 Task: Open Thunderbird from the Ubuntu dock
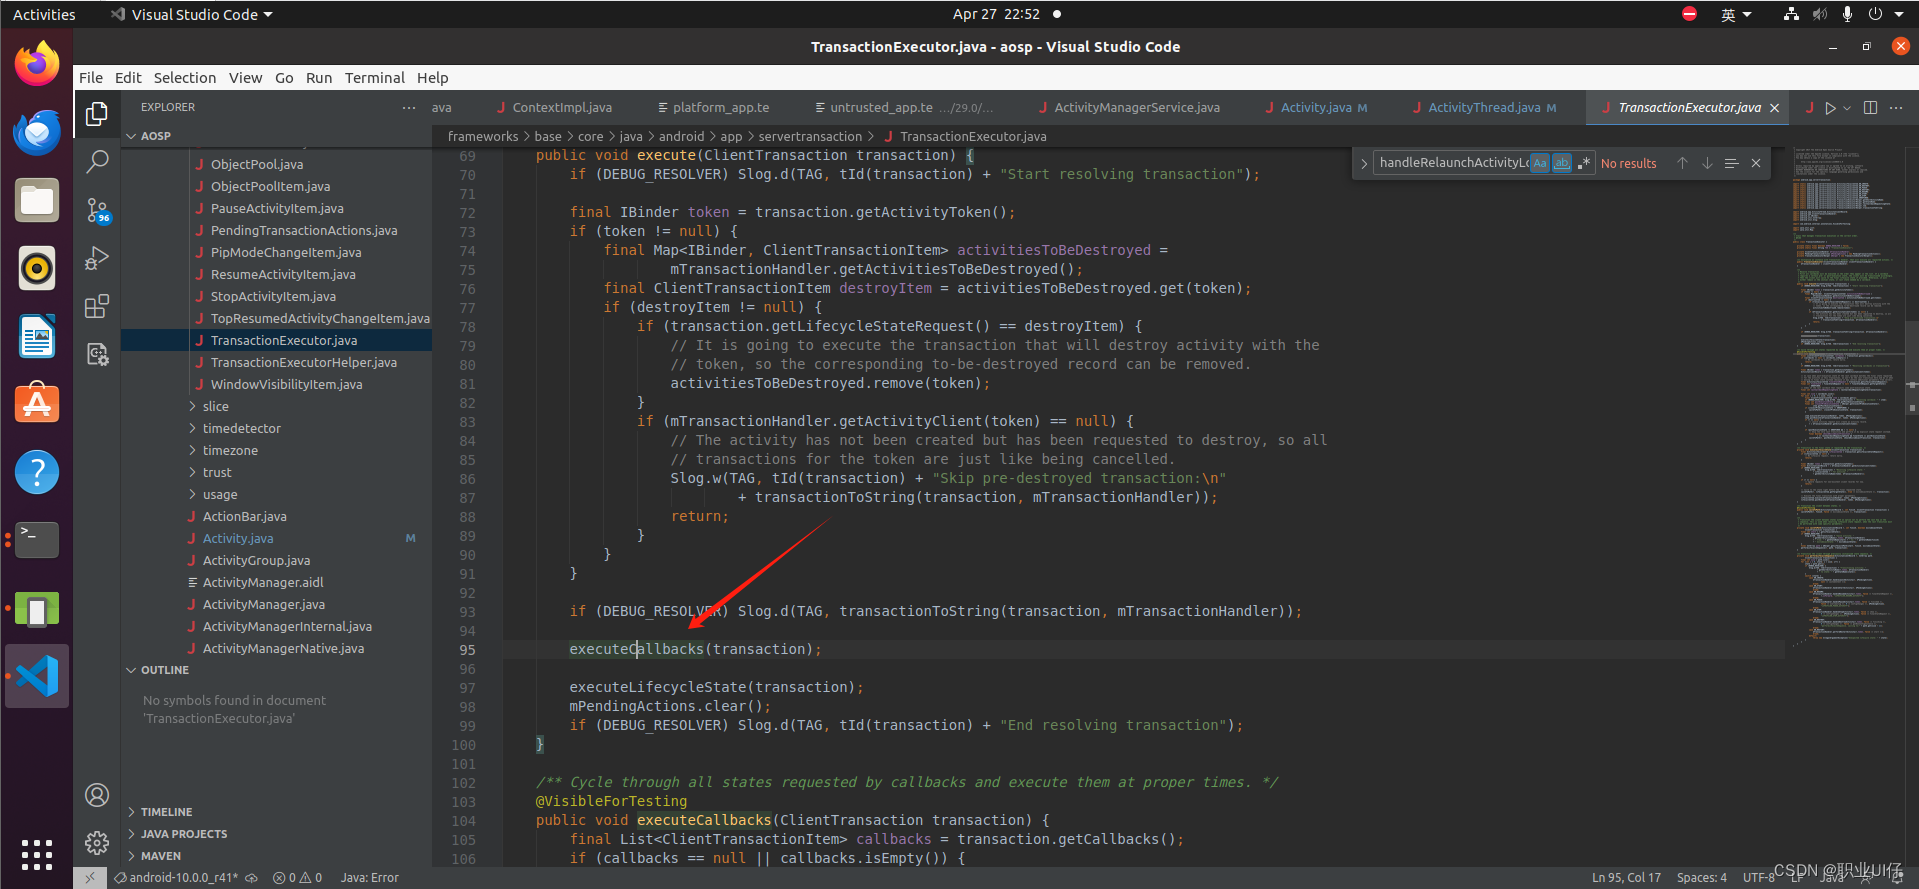coord(37,132)
